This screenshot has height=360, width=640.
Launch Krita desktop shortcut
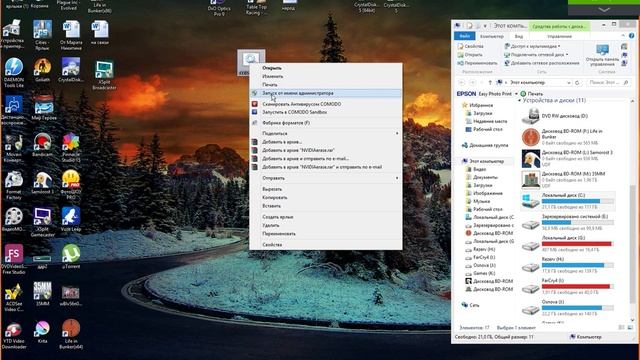click(x=42, y=331)
